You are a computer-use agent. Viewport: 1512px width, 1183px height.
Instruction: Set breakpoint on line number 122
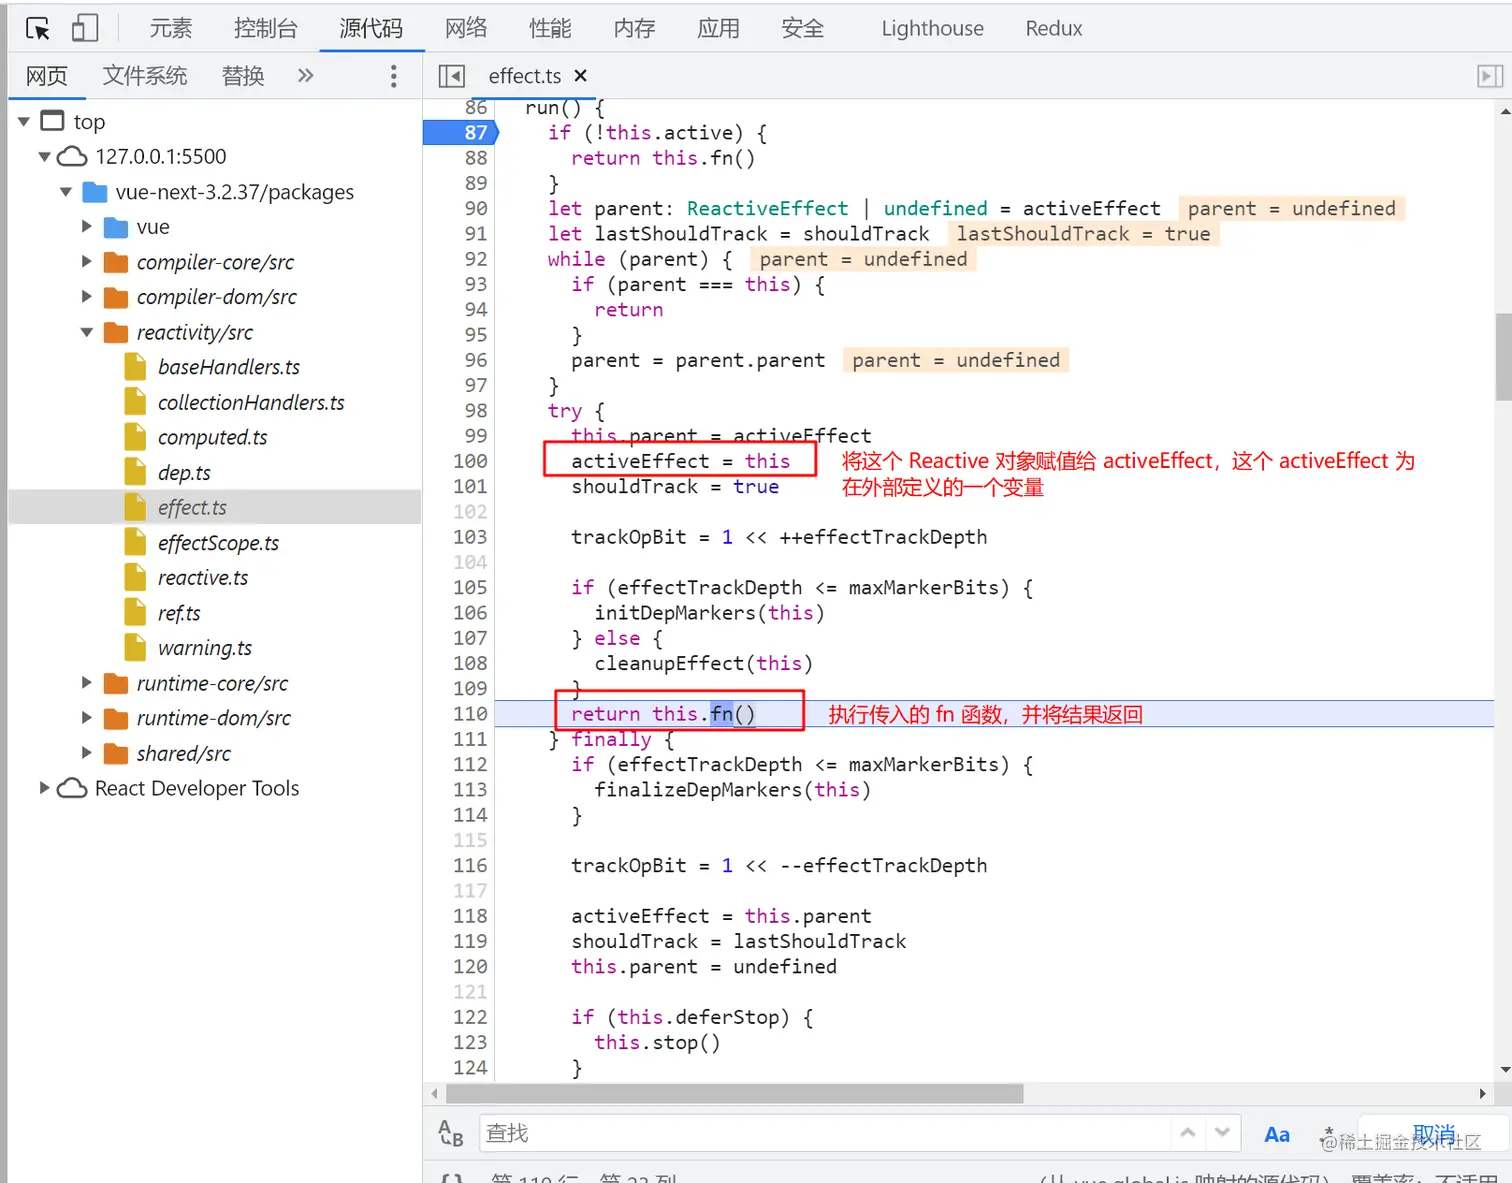[x=470, y=1017]
